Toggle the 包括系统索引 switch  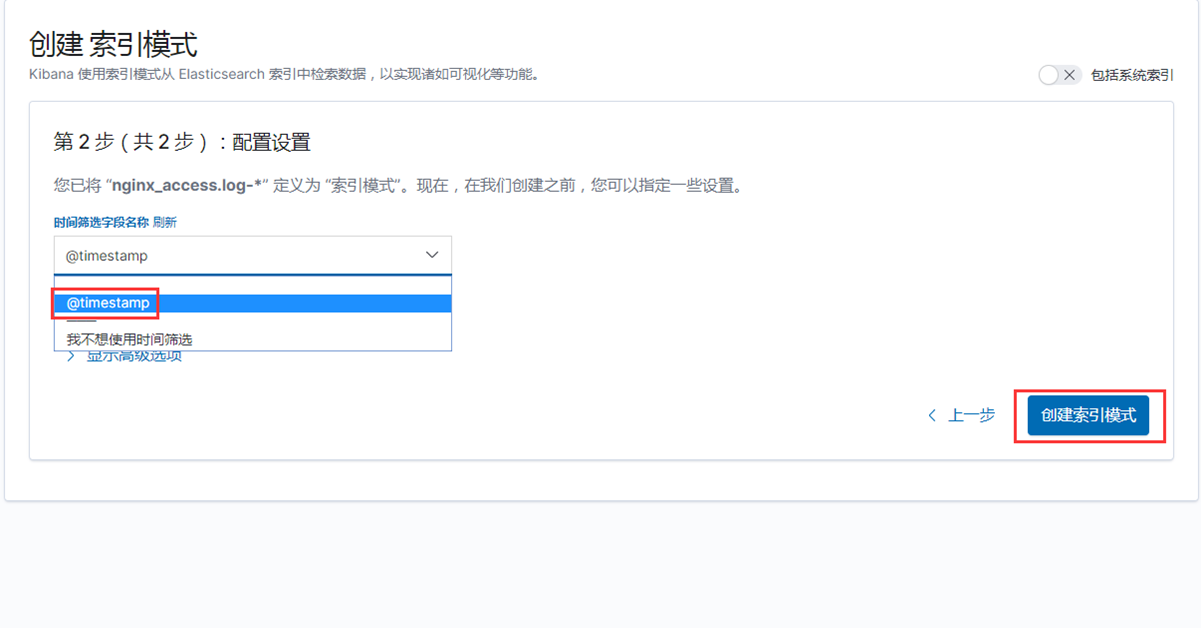point(1059,75)
